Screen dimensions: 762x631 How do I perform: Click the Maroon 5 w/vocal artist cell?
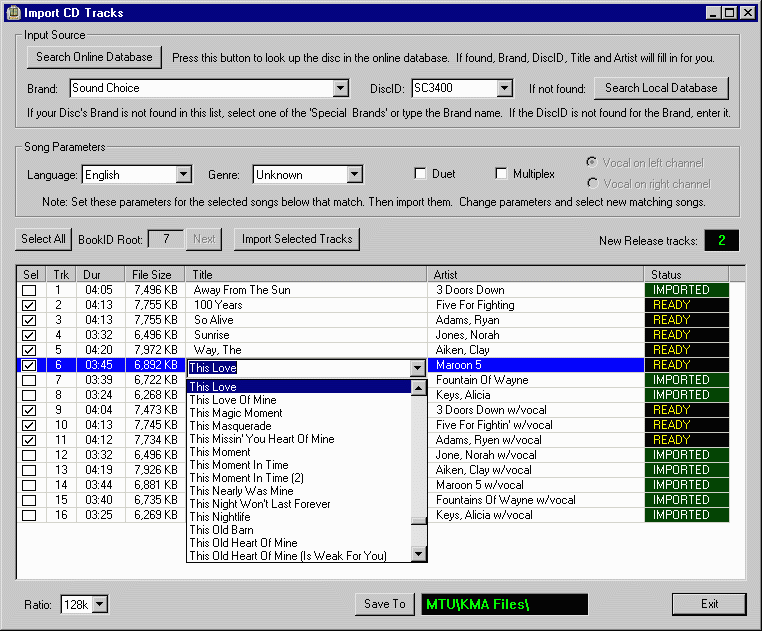pos(536,485)
